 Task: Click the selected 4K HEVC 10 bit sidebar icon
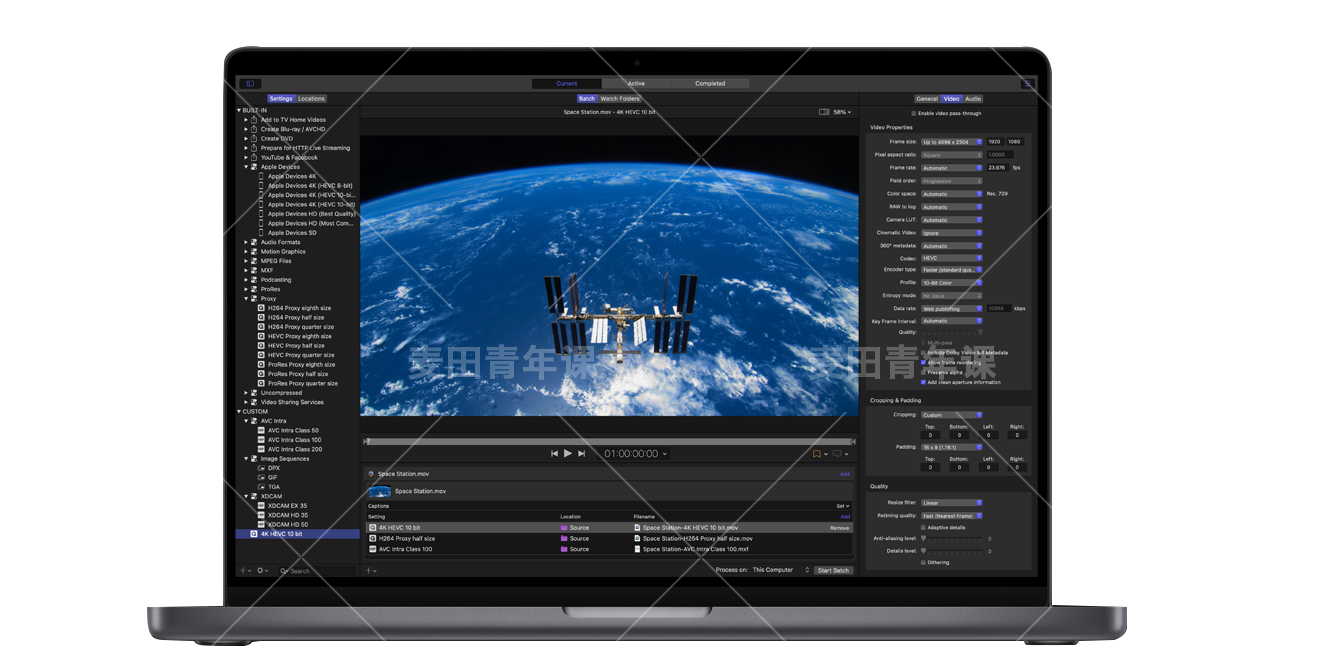coord(254,534)
